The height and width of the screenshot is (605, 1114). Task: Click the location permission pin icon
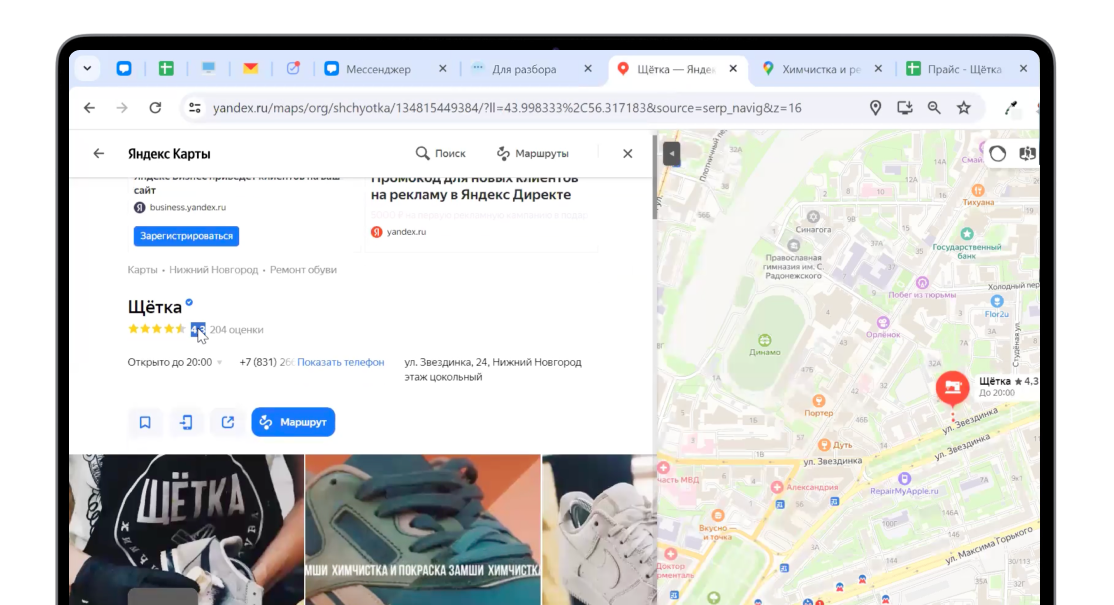pos(875,108)
